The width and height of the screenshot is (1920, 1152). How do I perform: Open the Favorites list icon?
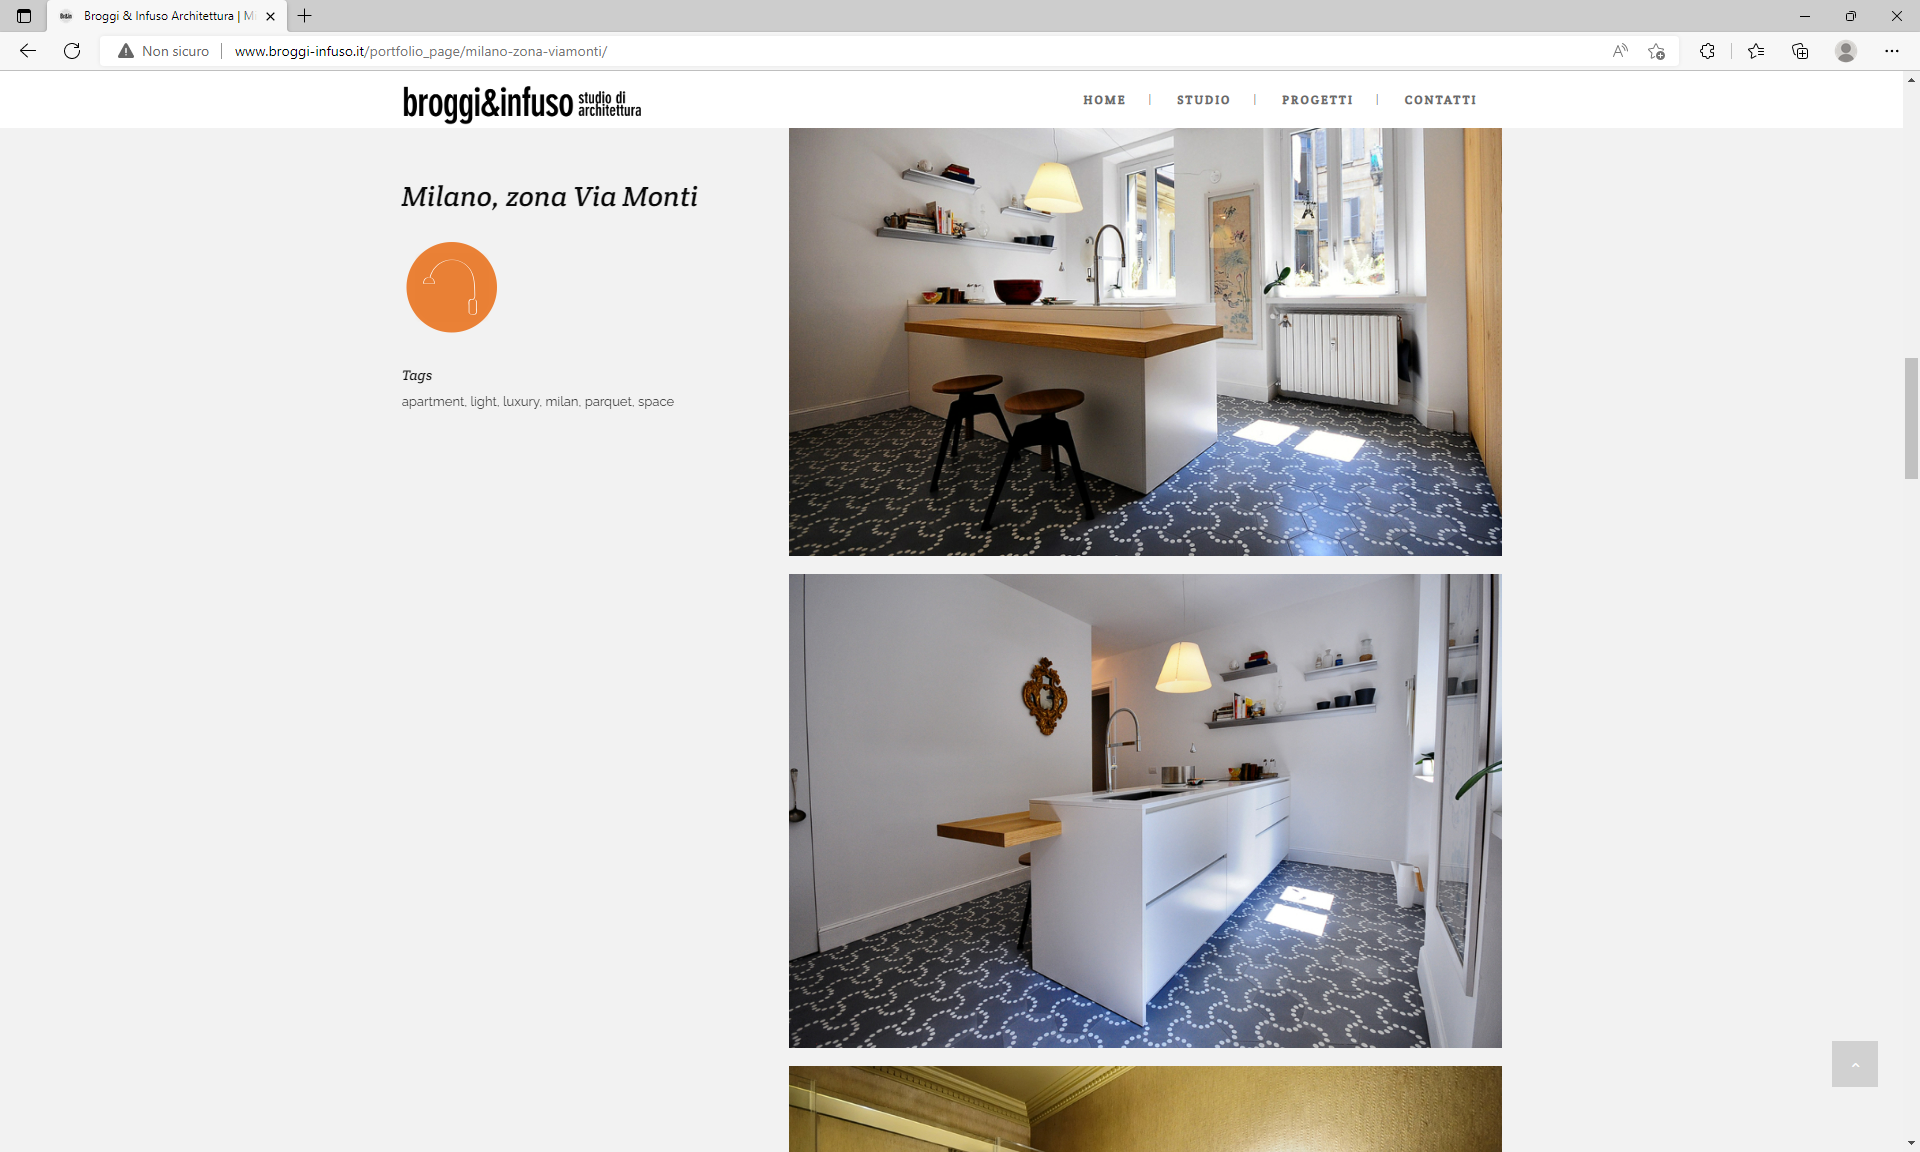click(1756, 51)
